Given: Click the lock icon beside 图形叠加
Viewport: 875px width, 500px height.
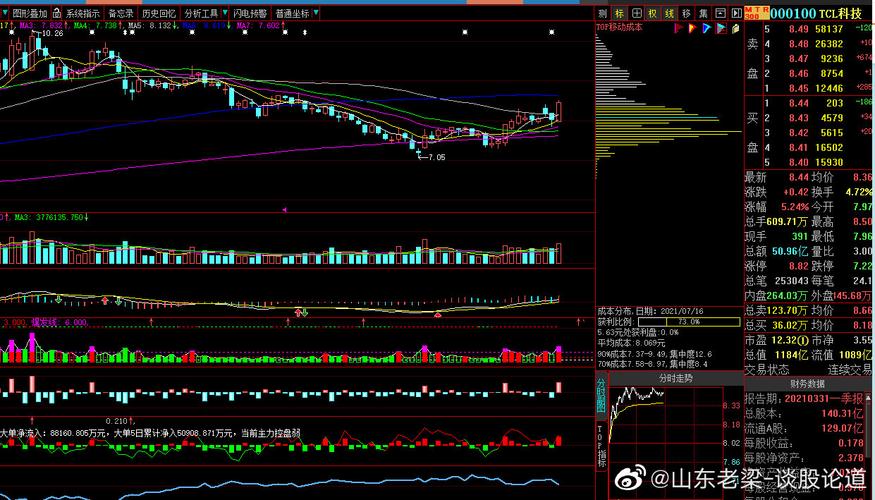Looking at the screenshot, I should point(58,13).
